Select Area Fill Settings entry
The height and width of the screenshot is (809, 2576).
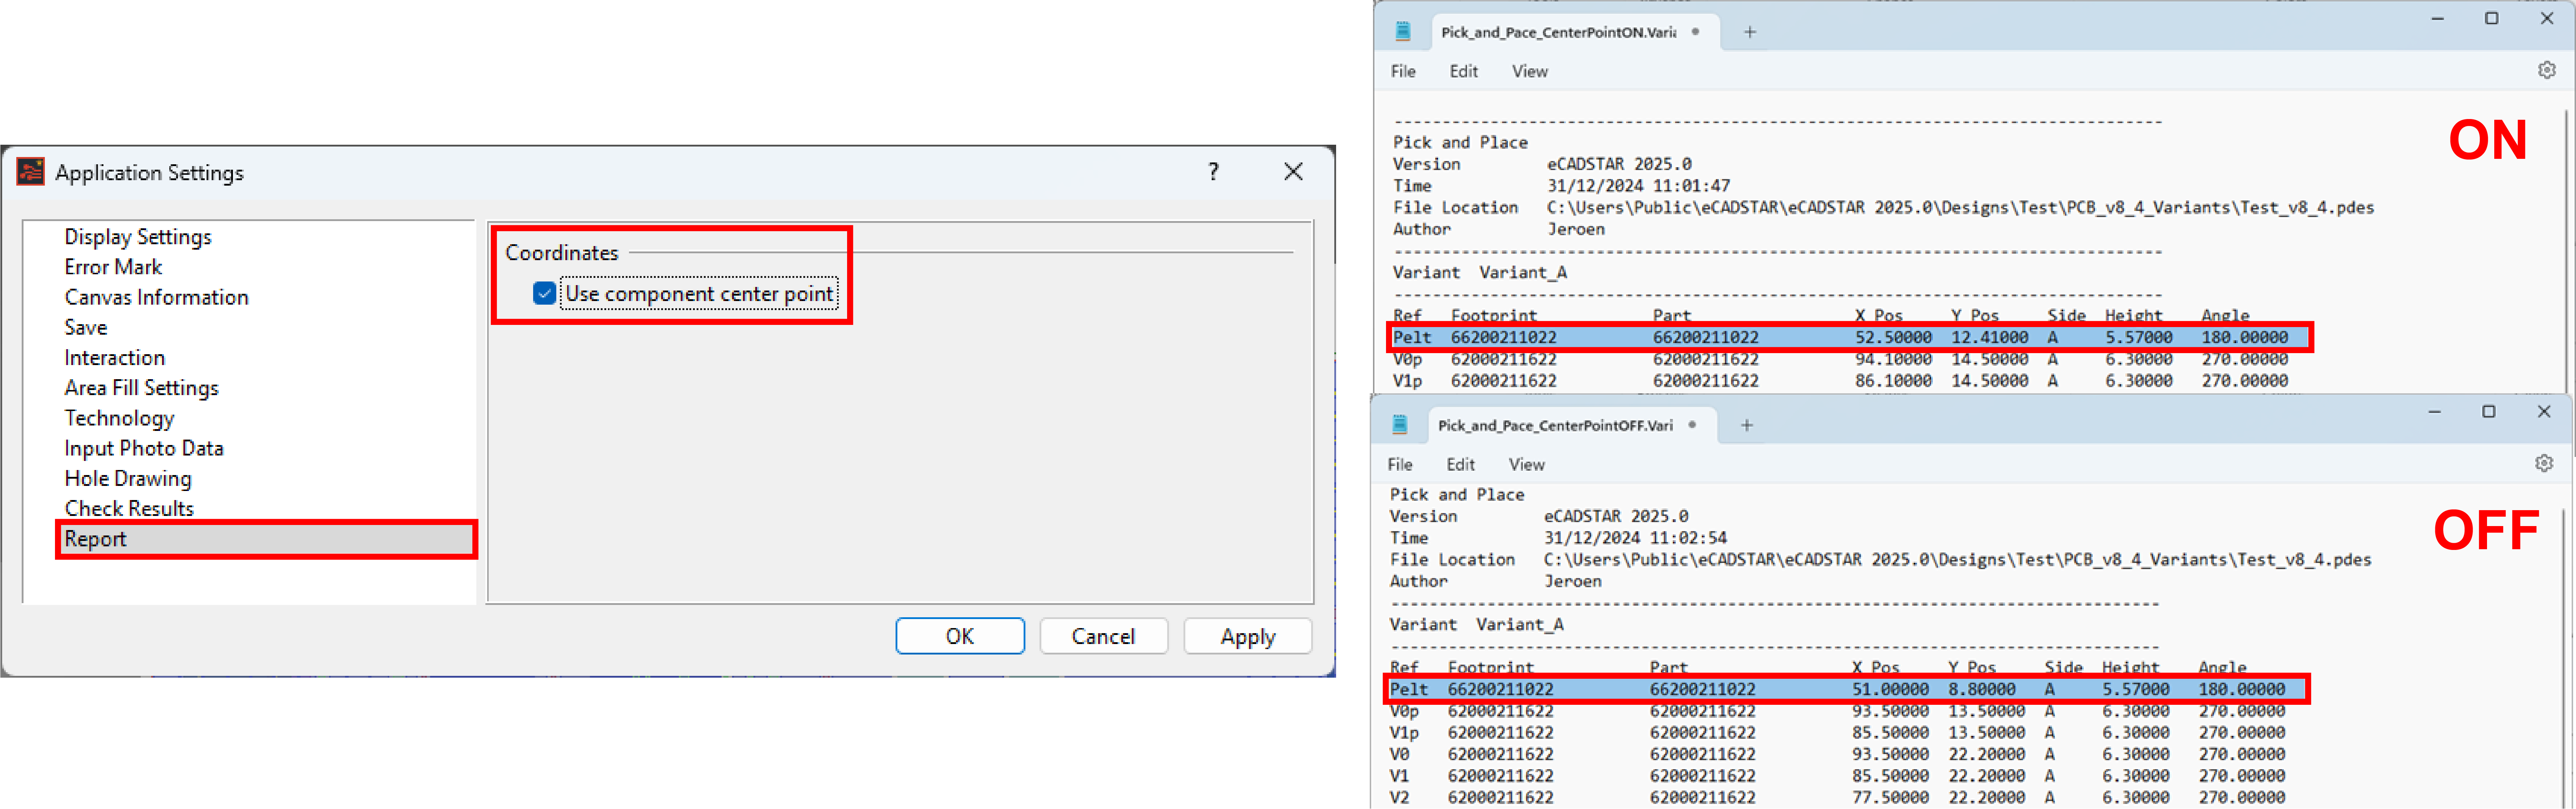click(141, 388)
